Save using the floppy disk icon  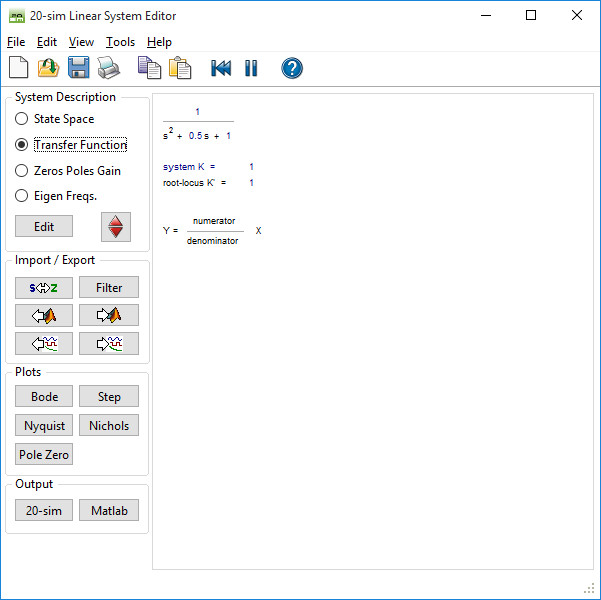tap(79, 68)
